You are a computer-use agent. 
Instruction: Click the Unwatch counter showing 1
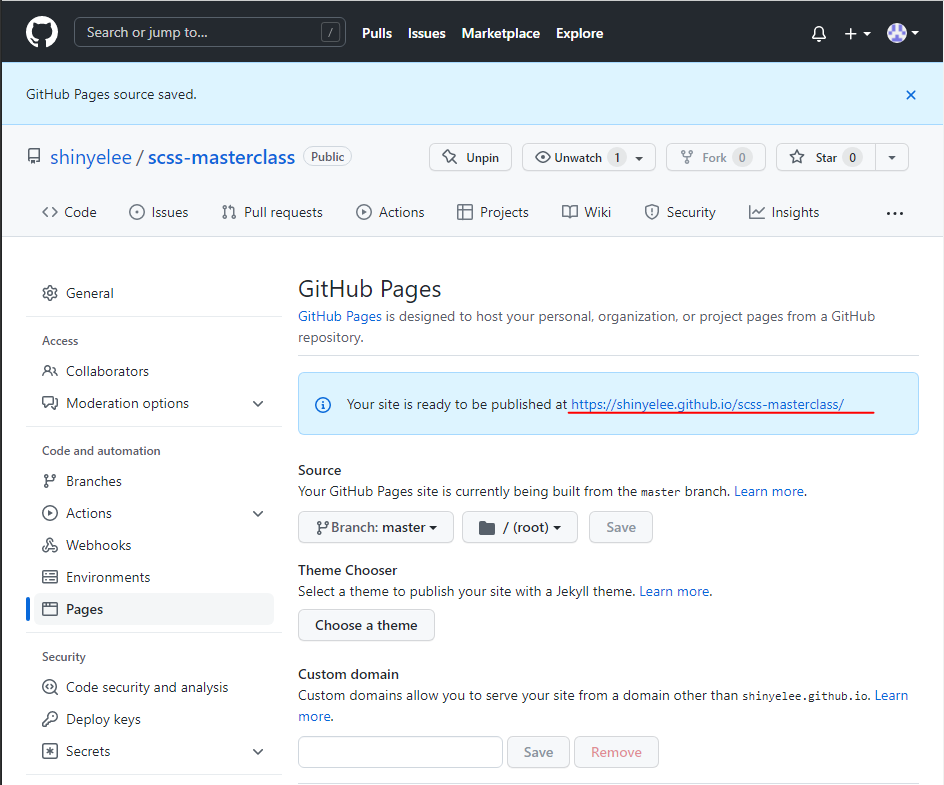pyautogui.click(x=616, y=158)
